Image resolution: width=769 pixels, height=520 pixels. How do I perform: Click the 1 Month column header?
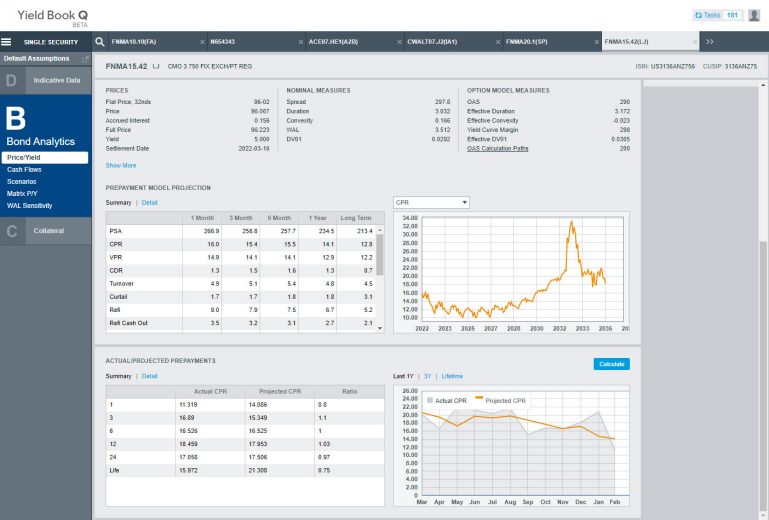pyautogui.click(x=202, y=218)
